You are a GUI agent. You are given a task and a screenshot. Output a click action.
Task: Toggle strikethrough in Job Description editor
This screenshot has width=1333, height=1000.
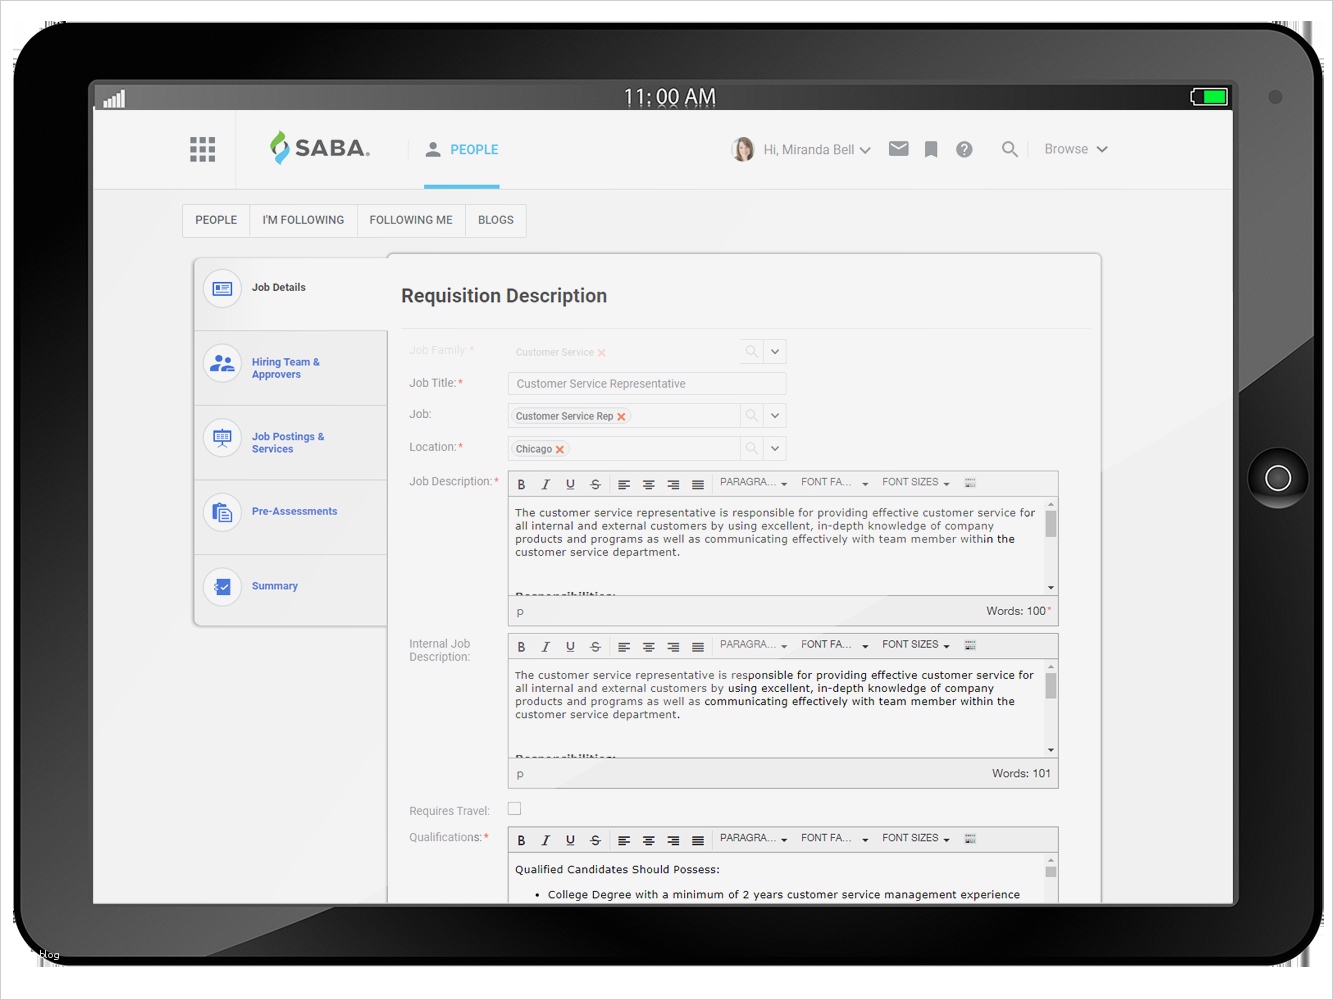tap(595, 484)
